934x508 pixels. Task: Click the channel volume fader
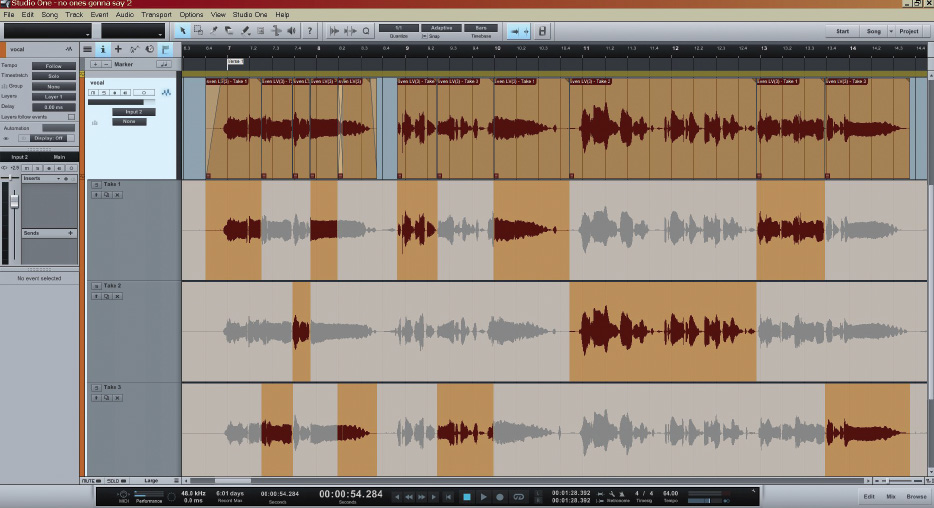tap(14, 201)
